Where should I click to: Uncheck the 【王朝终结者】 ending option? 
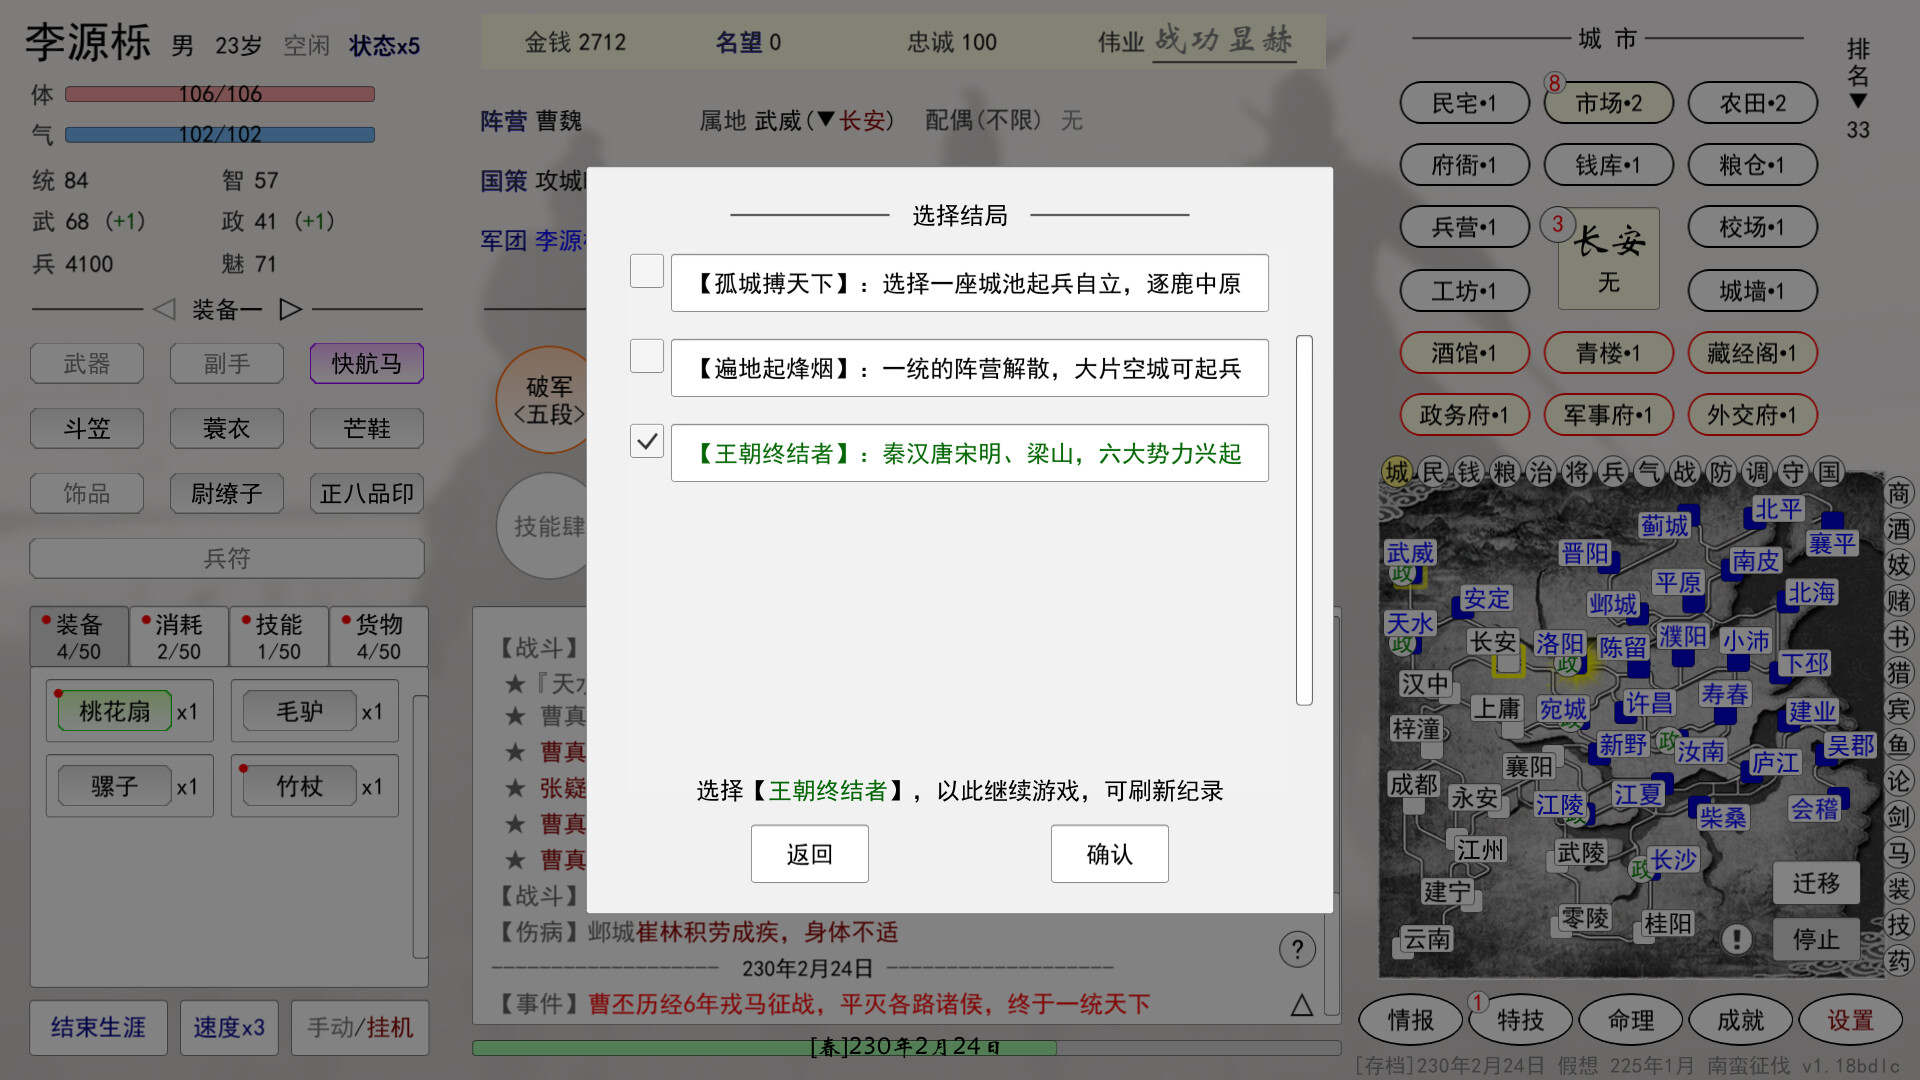click(x=646, y=441)
